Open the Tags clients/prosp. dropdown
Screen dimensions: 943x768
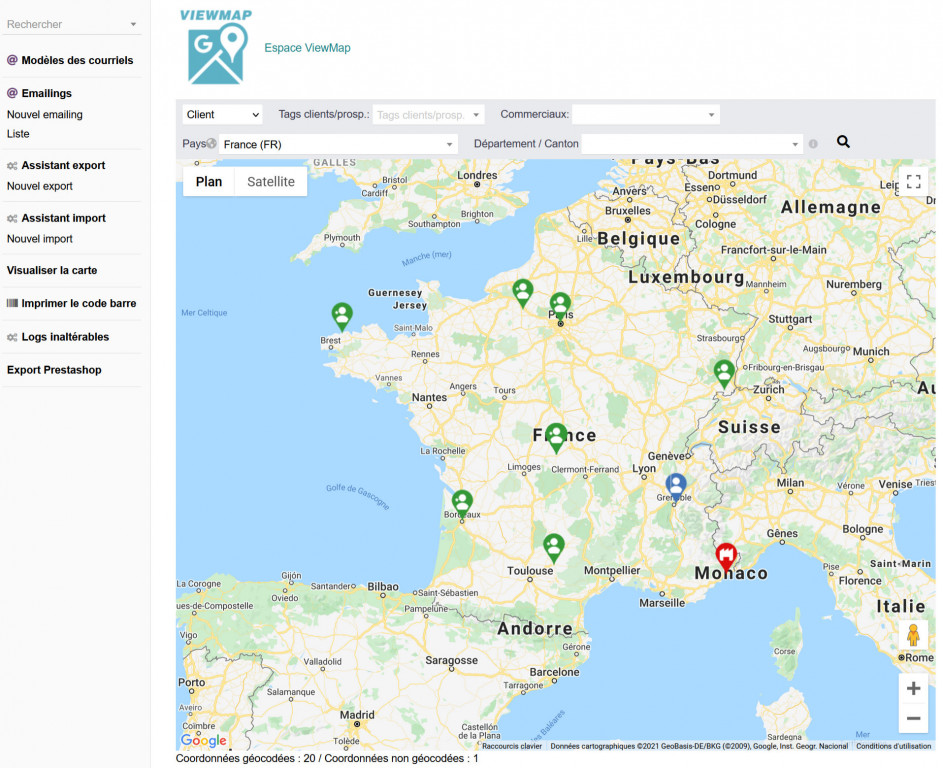coord(429,114)
